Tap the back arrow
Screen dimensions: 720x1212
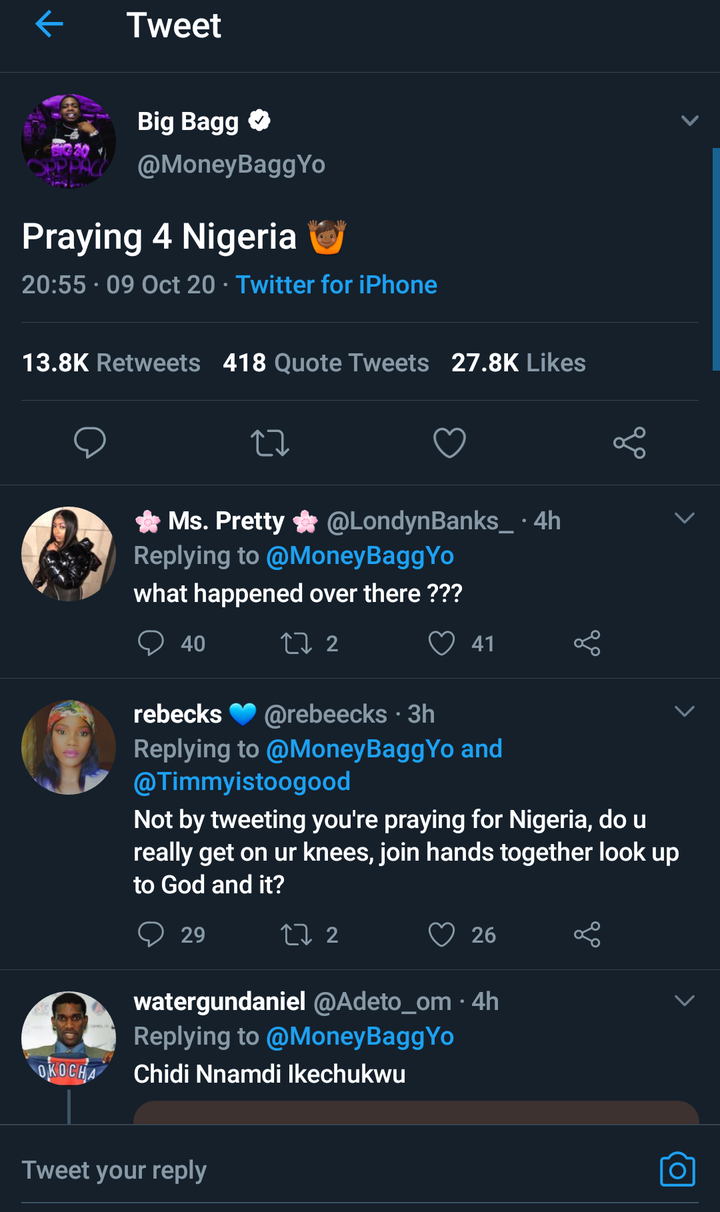[x=49, y=25]
